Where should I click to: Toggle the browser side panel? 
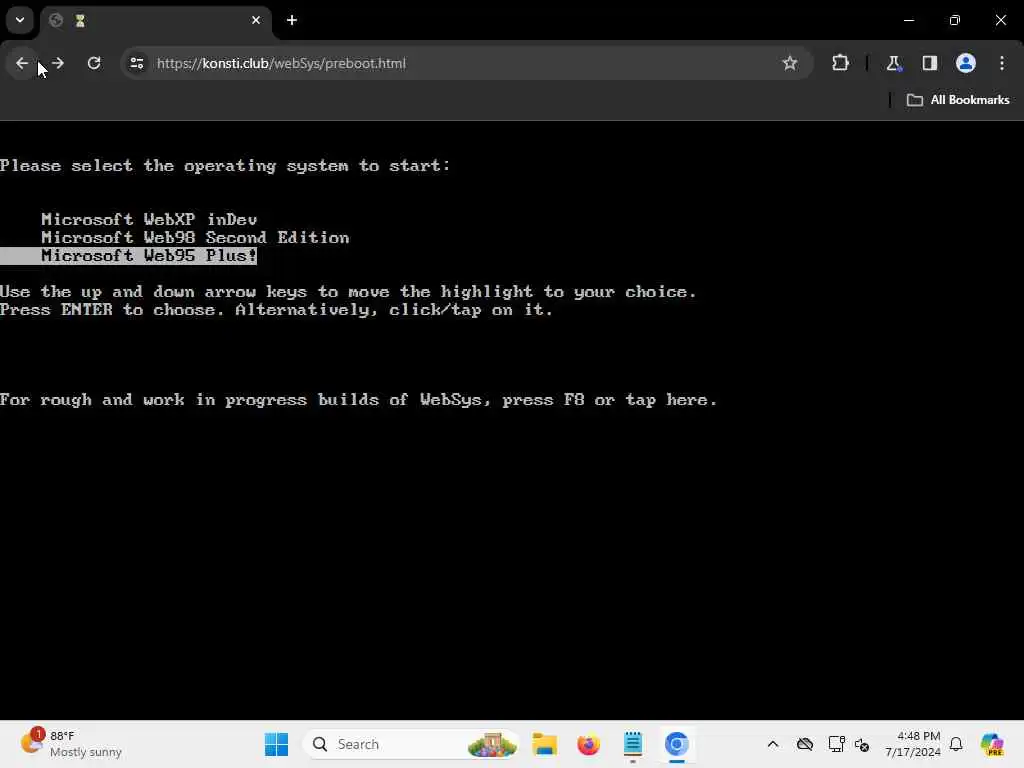point(930,63)
